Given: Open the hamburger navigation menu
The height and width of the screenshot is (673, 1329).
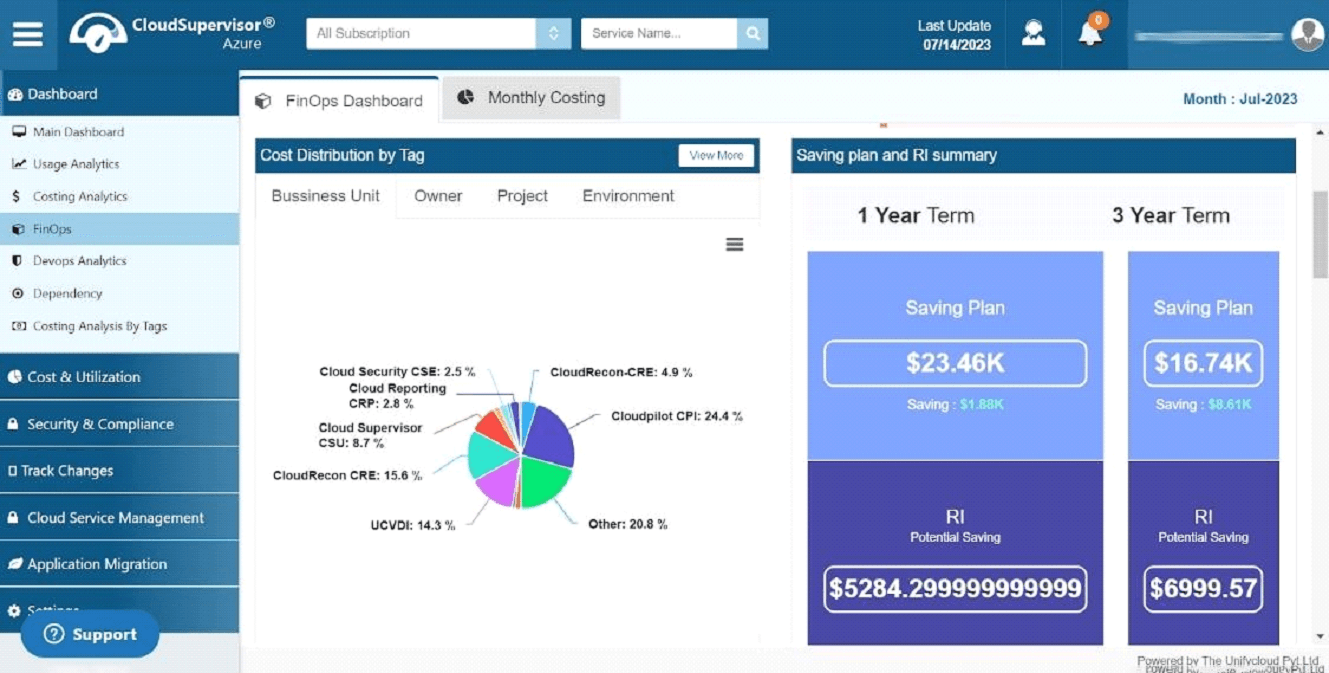Looking at the screenshot, I should pyautogui.click(x=28, y=34).
